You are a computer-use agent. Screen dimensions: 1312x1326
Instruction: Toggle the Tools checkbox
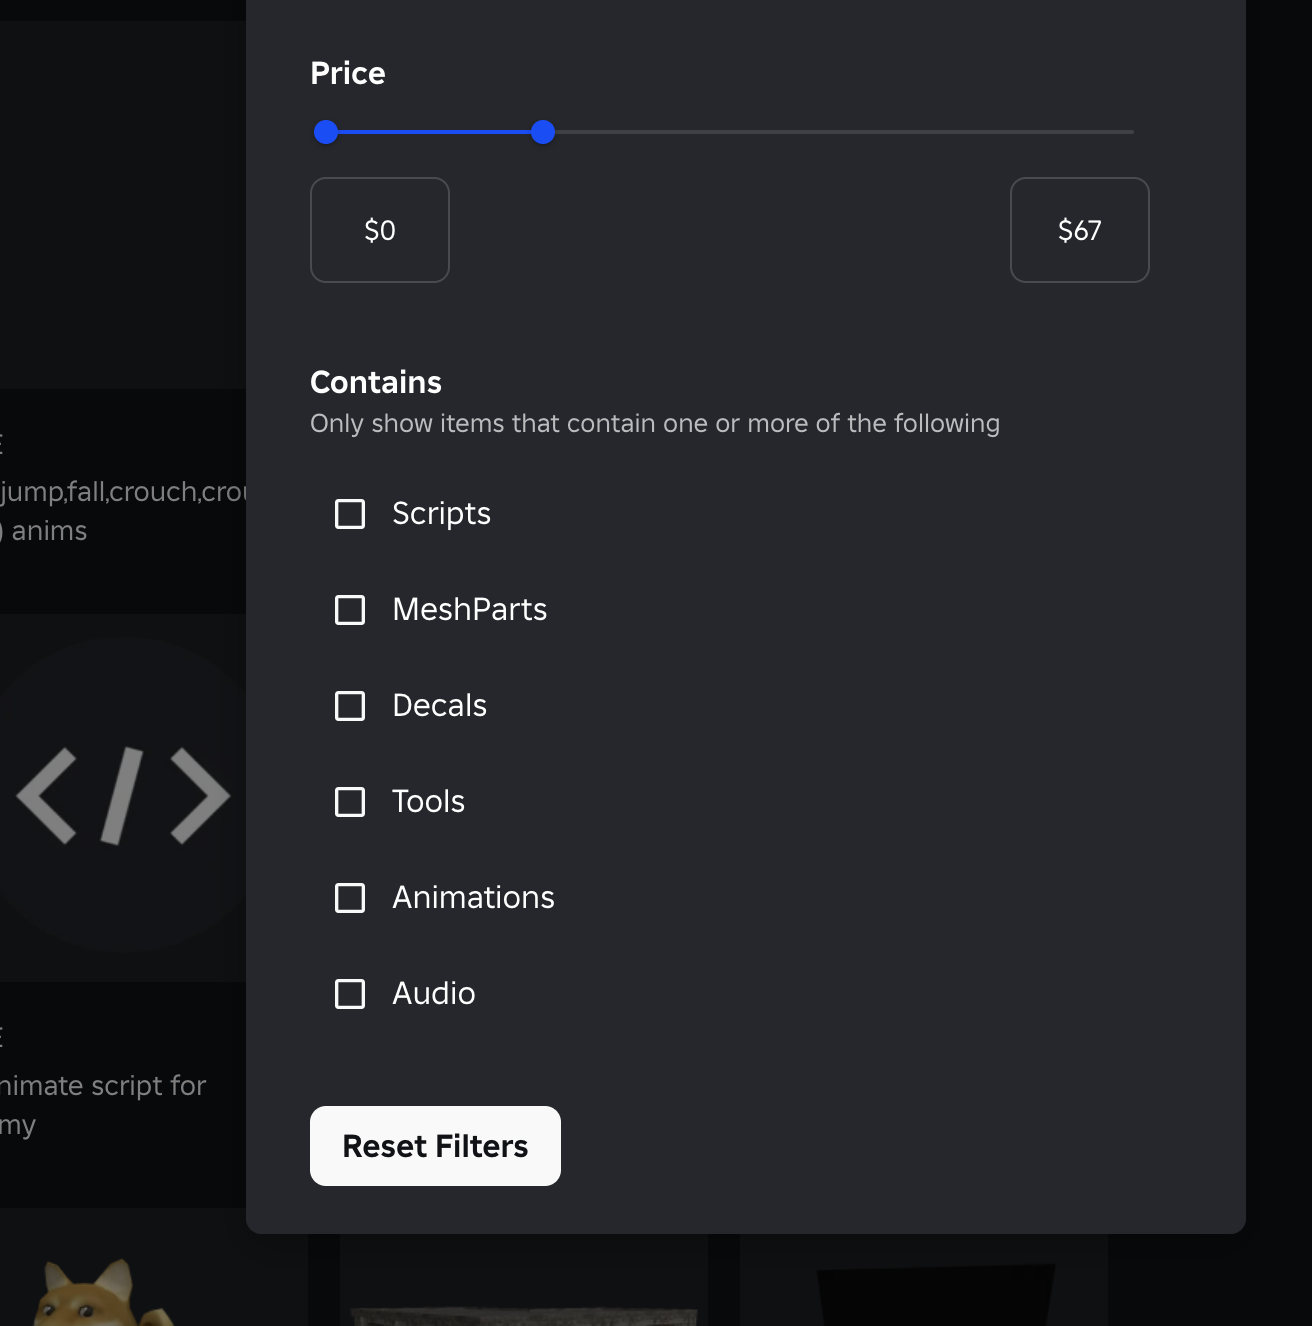pyautogui.click(x=350, y=802)
